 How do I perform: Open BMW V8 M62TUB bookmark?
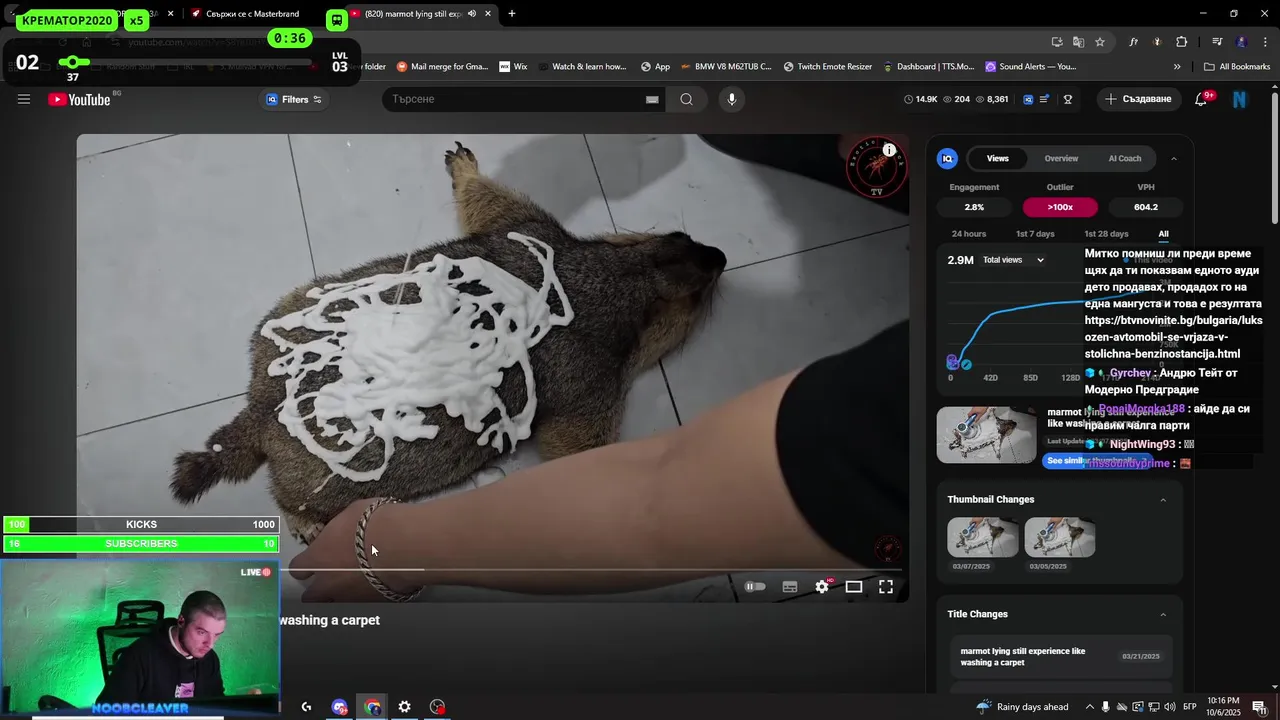tap(726, 67)
